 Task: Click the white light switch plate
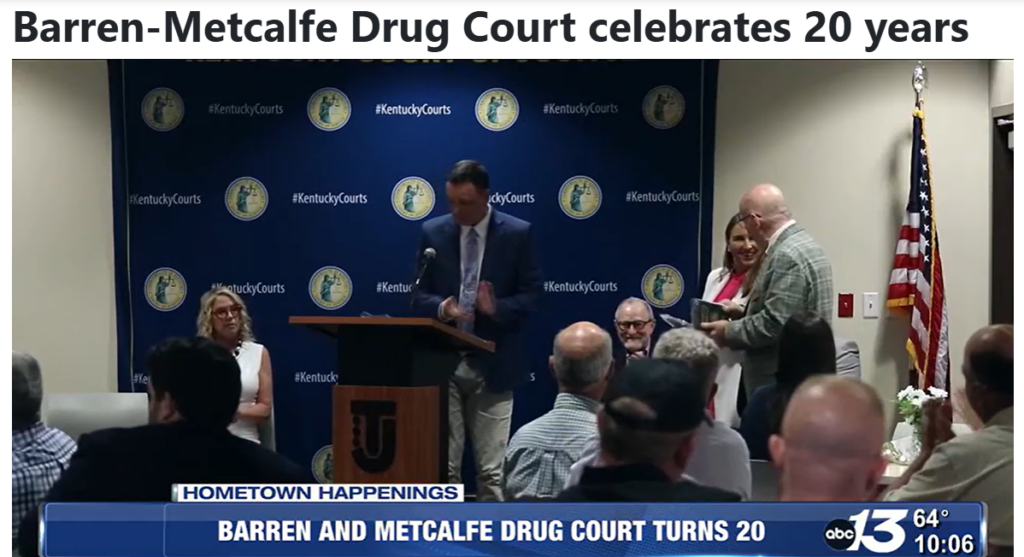tap(871, 304)
